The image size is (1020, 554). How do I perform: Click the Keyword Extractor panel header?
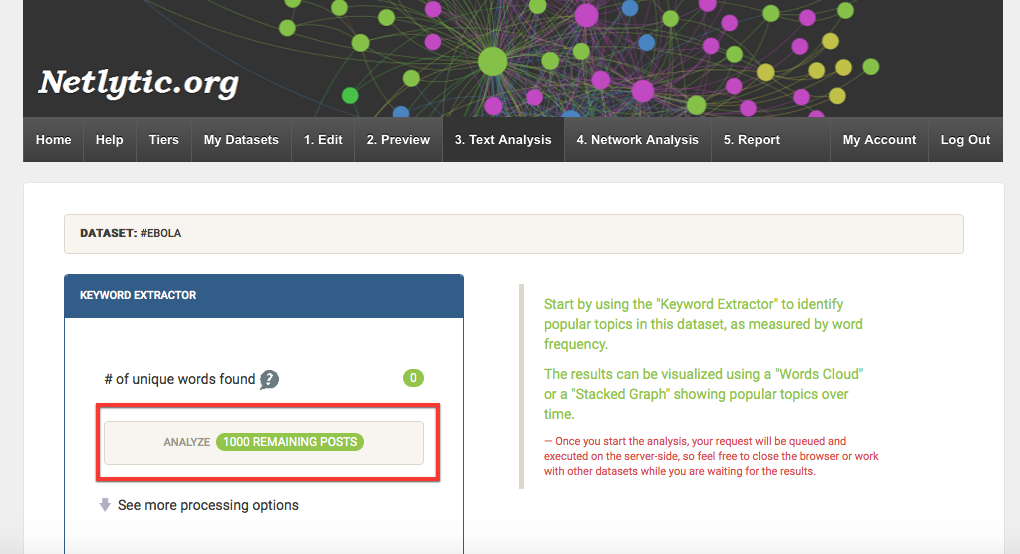click(263, 296)
